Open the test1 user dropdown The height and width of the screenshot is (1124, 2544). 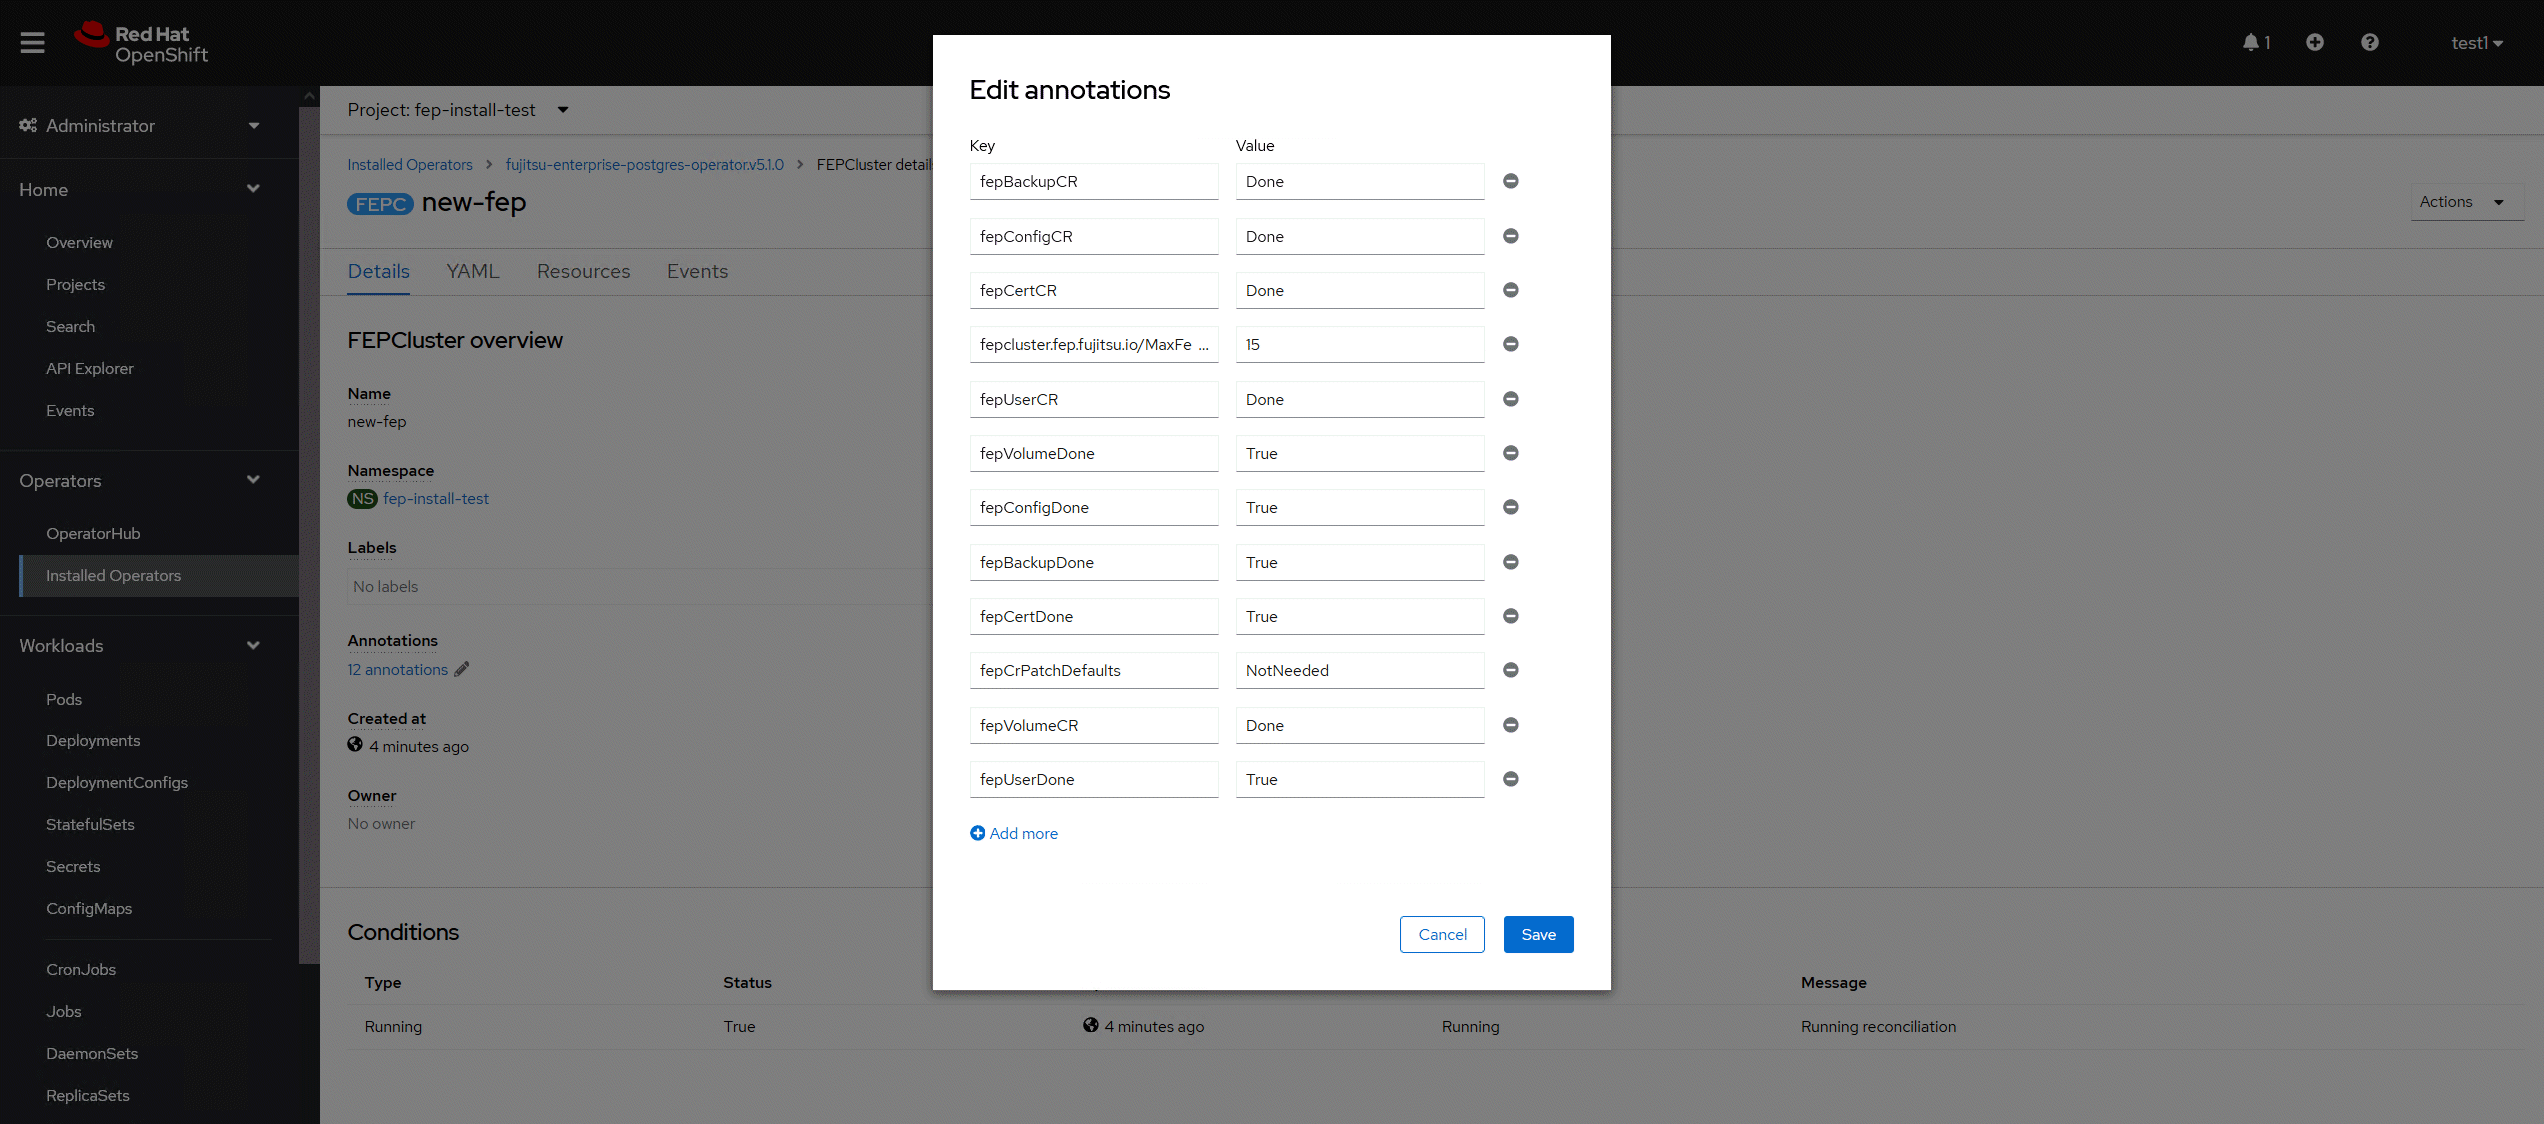pyautogui.click(x=2476, y=43)
